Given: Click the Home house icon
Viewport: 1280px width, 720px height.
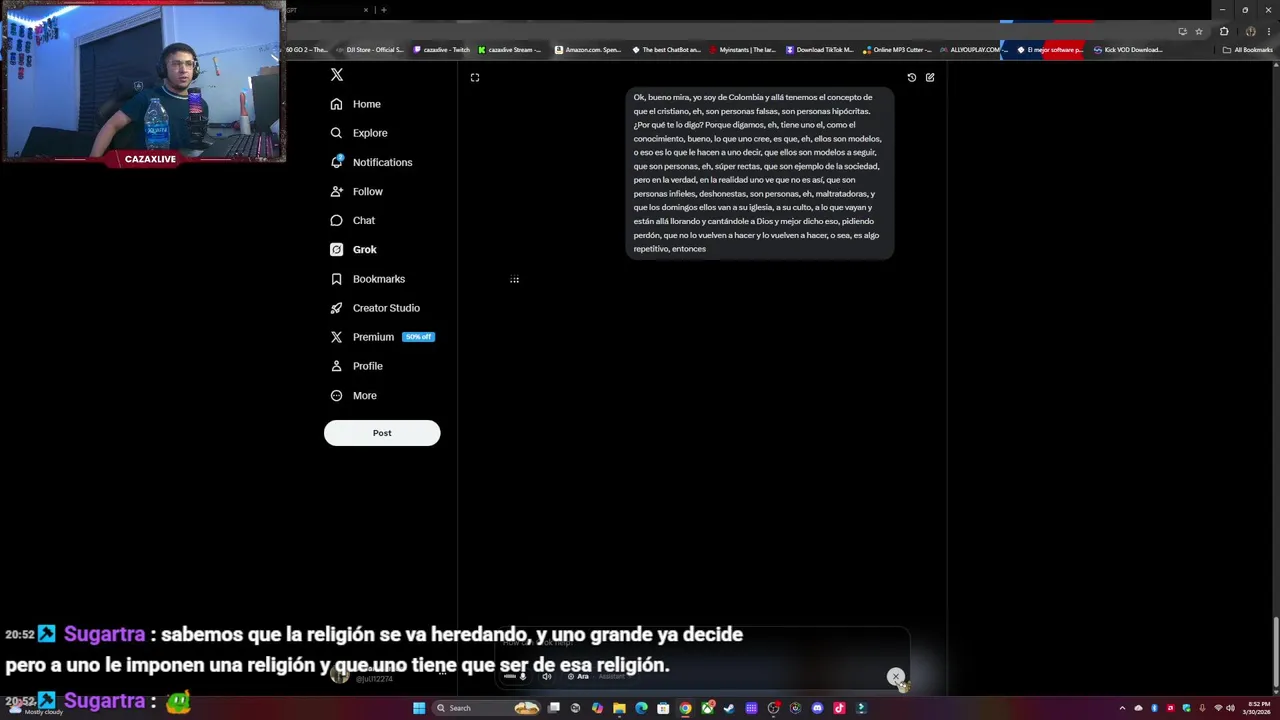Looking at the screenshot, I should (336, 104).
